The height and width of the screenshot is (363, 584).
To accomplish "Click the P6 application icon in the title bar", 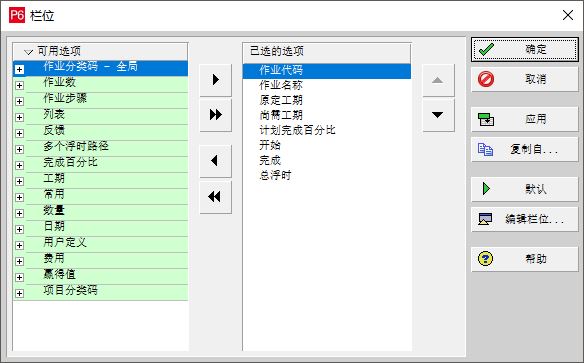I will (x=16, y=15).
